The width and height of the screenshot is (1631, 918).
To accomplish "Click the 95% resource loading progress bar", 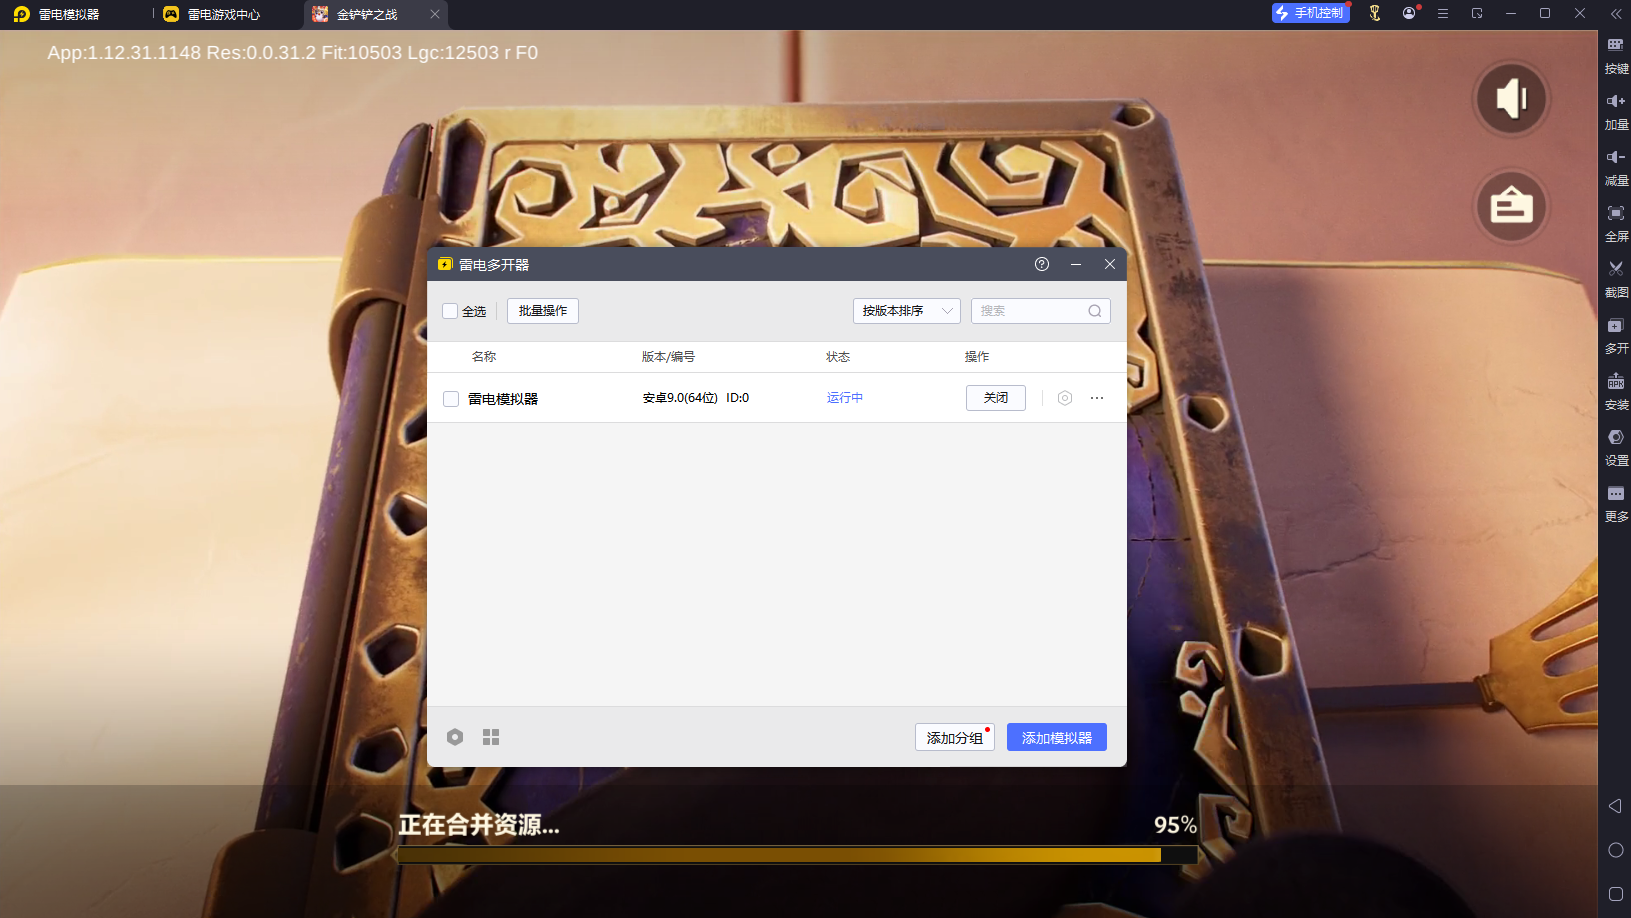I will click(798, 855).
